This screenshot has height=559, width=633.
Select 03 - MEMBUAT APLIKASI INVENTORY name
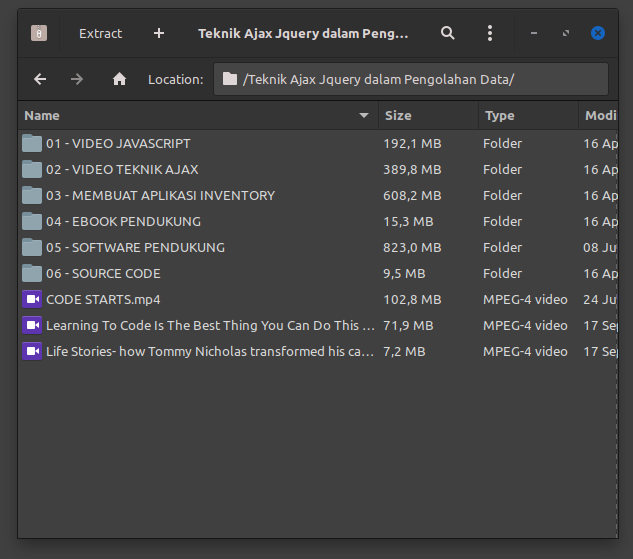[x=160, y=196]
